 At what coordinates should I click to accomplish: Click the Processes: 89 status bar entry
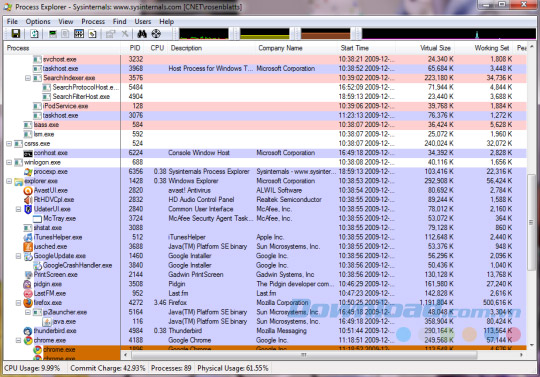171,368
